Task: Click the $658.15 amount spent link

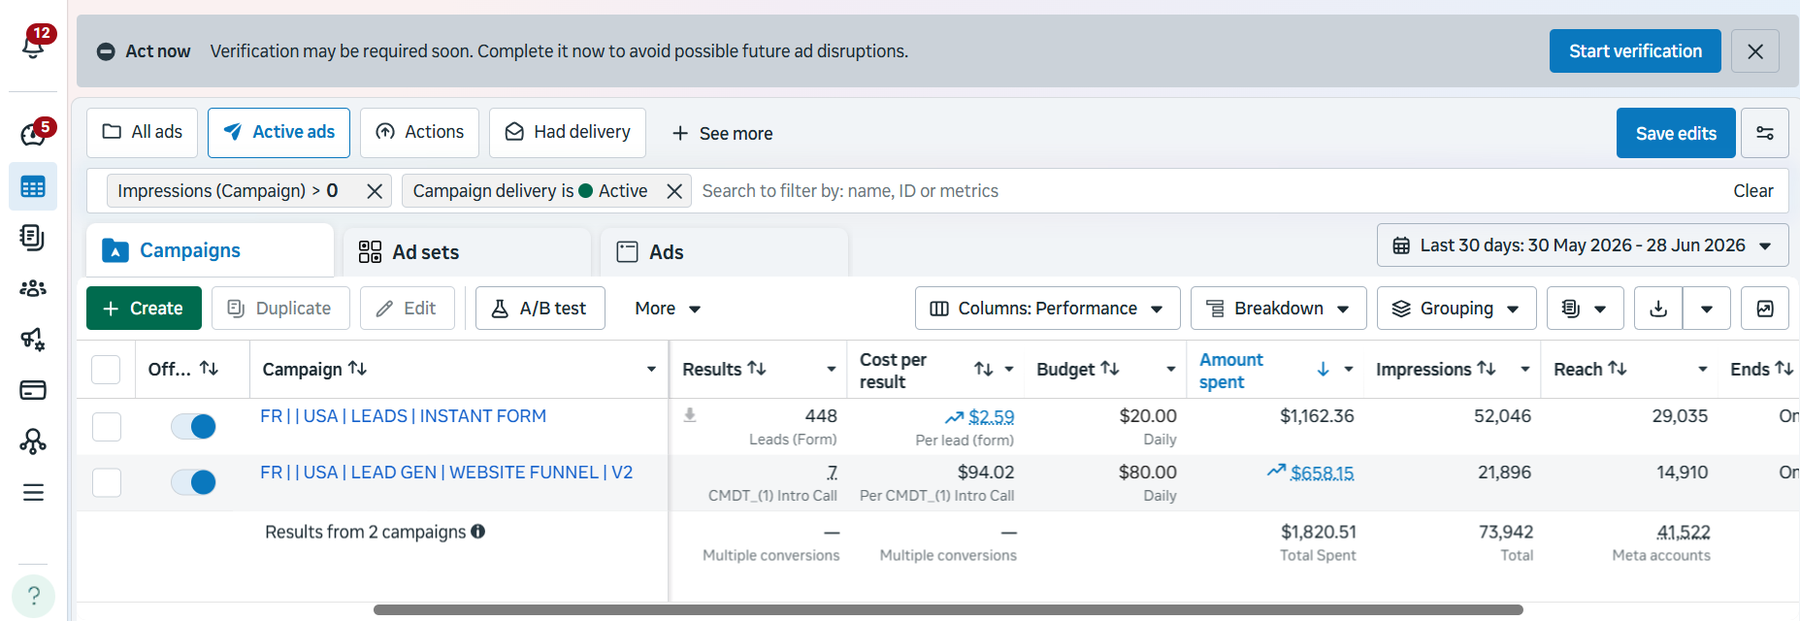Action: [x=1322, y=473]
